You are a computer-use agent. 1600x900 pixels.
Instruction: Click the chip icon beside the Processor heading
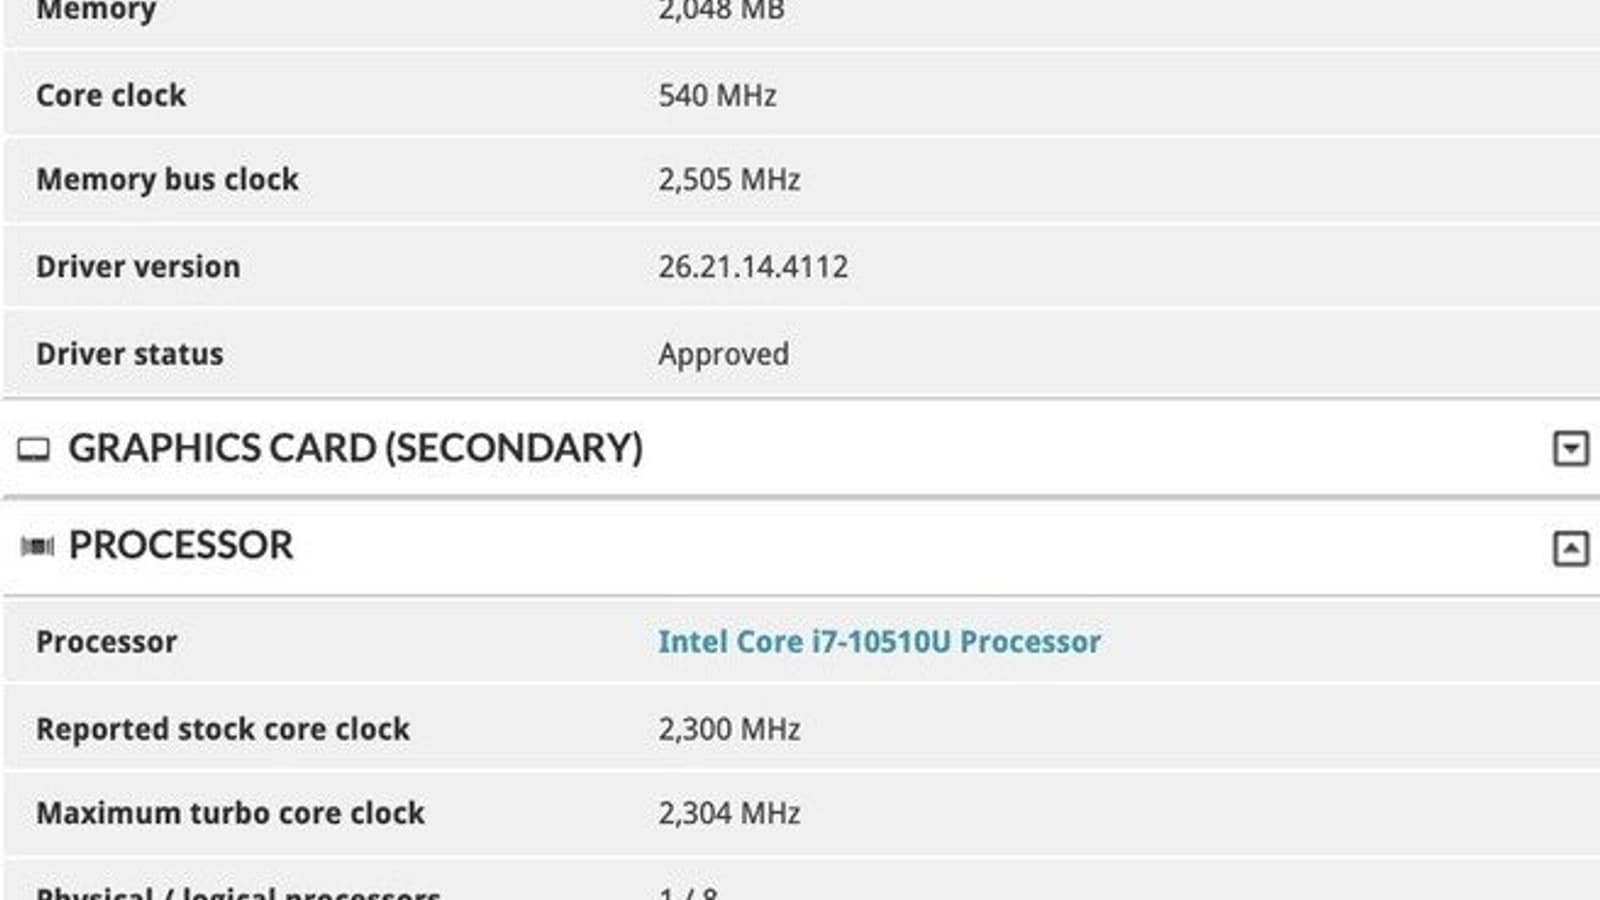(37, 546)
